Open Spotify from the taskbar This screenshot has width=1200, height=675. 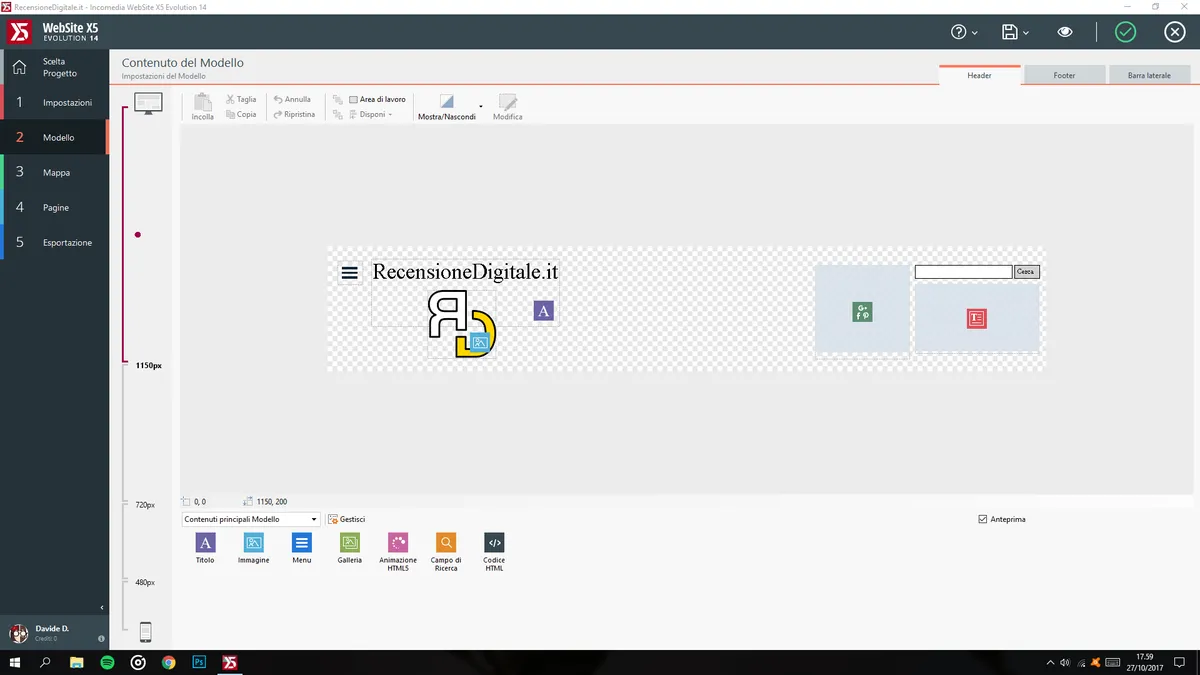(107, 662)
